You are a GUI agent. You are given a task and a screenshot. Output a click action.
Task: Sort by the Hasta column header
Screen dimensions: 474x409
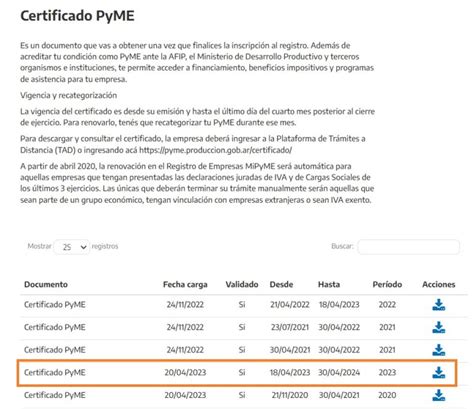[x=329, y=284]
